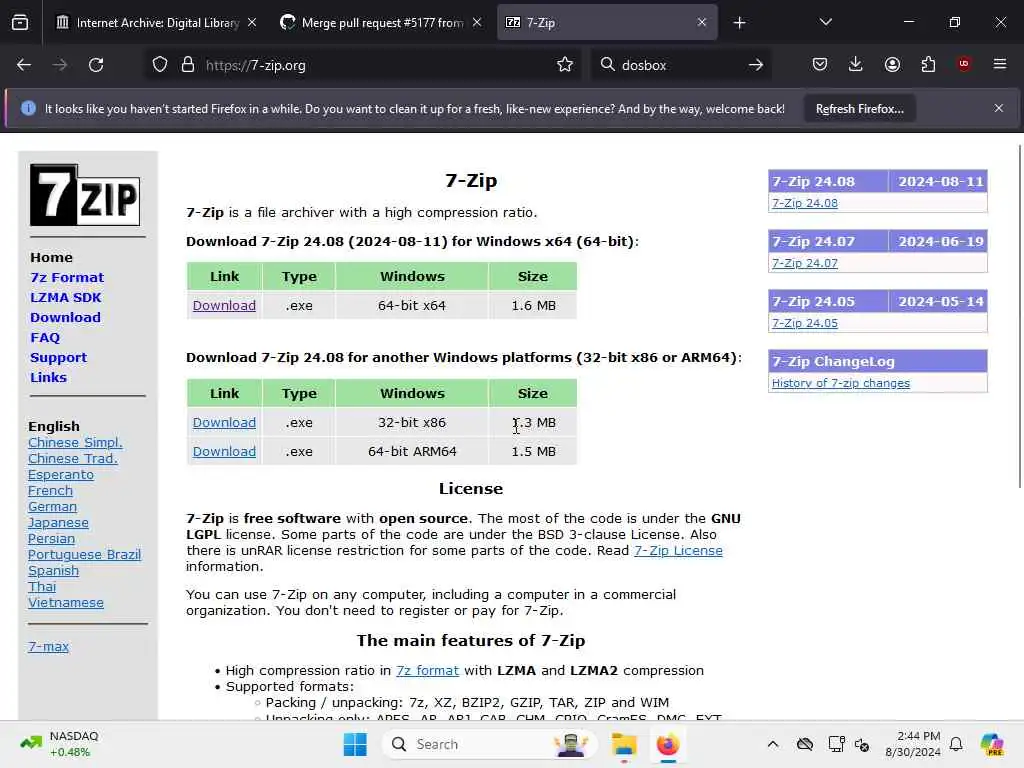Switch language to Chinese Simpl.
1024x768 pixels.
(75, 443)
